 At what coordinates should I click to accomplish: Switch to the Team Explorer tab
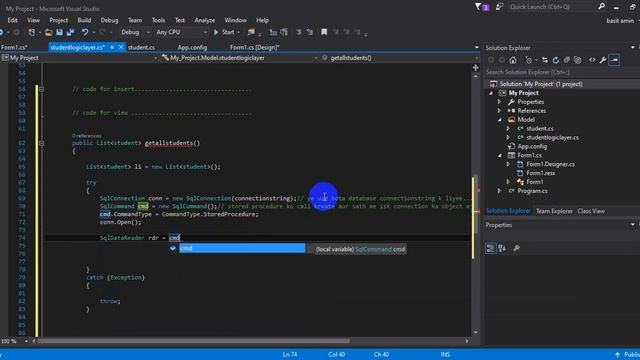(x=554, y=211)
